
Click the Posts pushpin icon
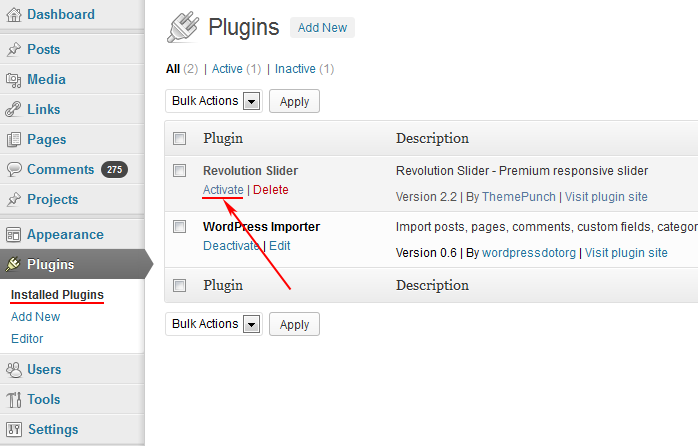[x=14, y=50]
